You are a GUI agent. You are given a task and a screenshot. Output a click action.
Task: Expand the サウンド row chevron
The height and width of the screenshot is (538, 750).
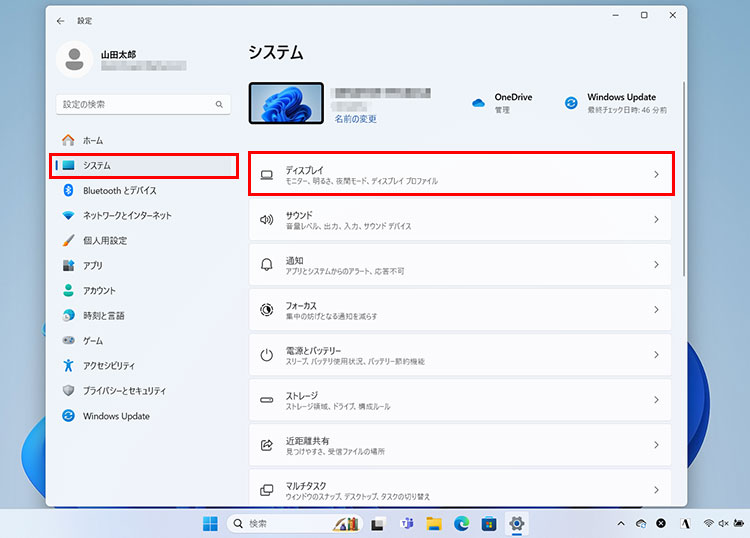click(x=656, y=220)
